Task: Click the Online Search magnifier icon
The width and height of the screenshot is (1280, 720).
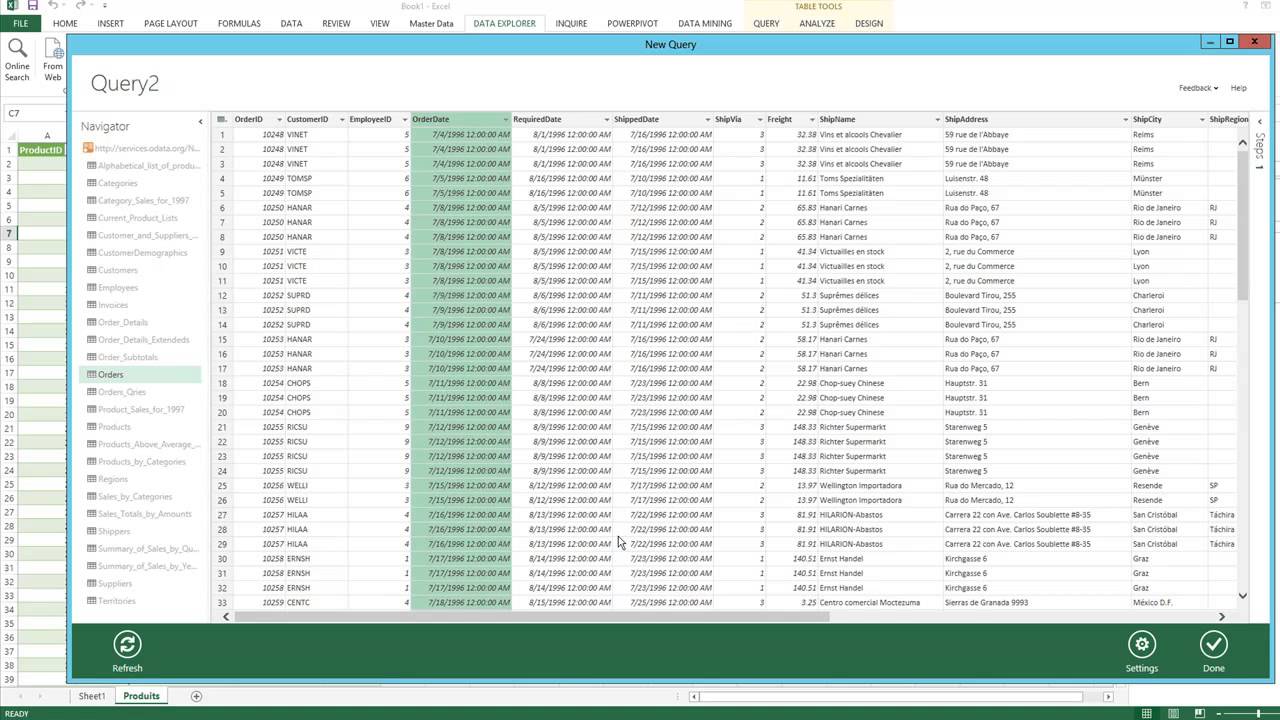Action: pos(17,48)
